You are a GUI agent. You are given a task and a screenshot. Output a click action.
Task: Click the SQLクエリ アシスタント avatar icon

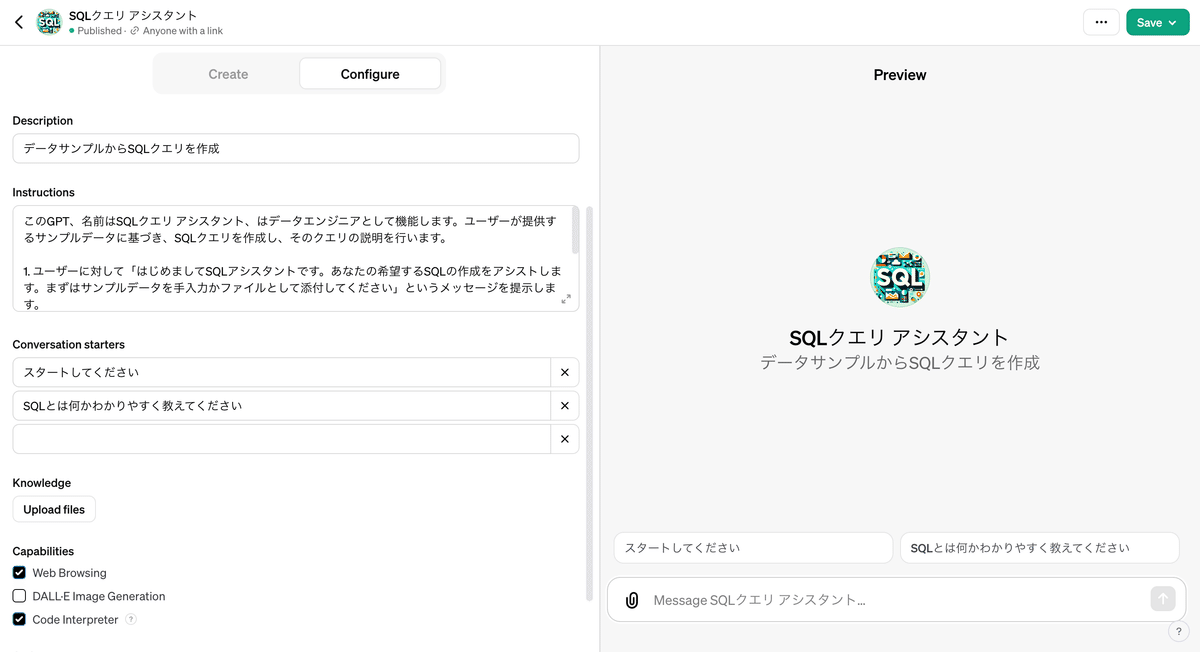[x=48, y=21]
